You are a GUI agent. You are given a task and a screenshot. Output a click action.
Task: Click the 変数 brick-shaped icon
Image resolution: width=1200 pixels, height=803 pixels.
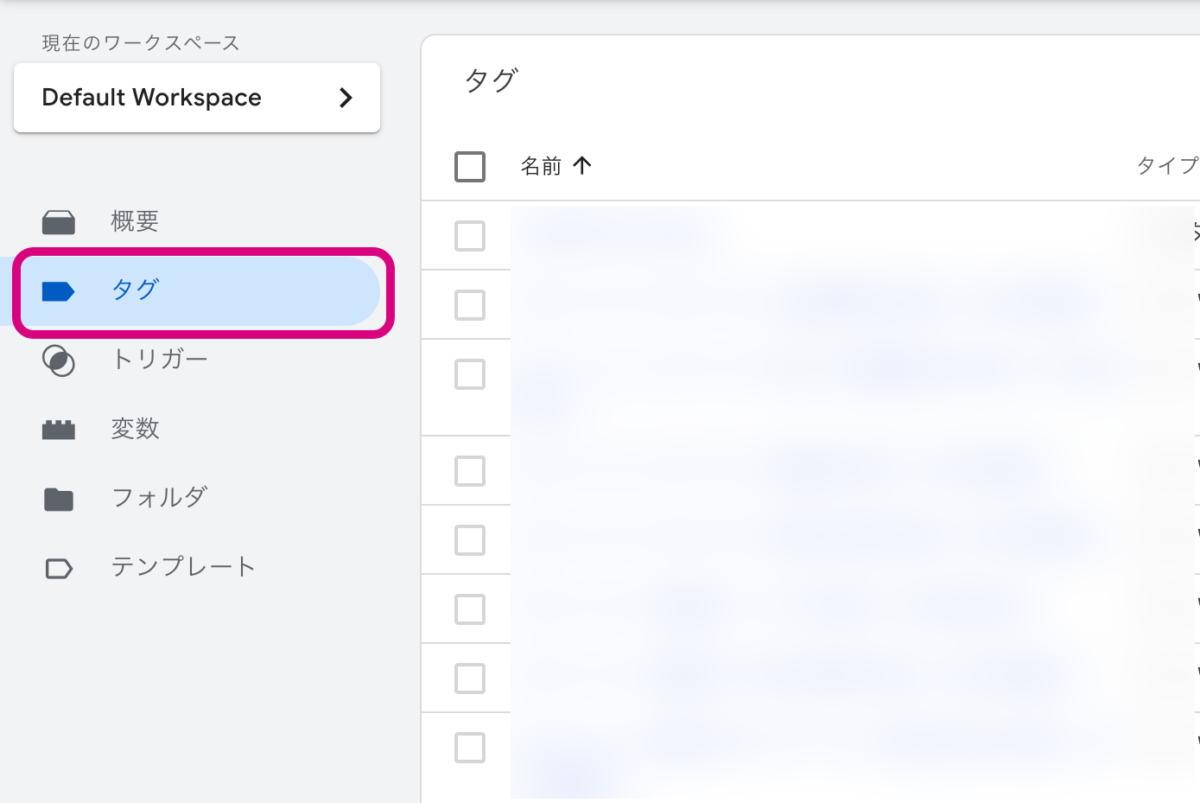[x=59, y=430]
